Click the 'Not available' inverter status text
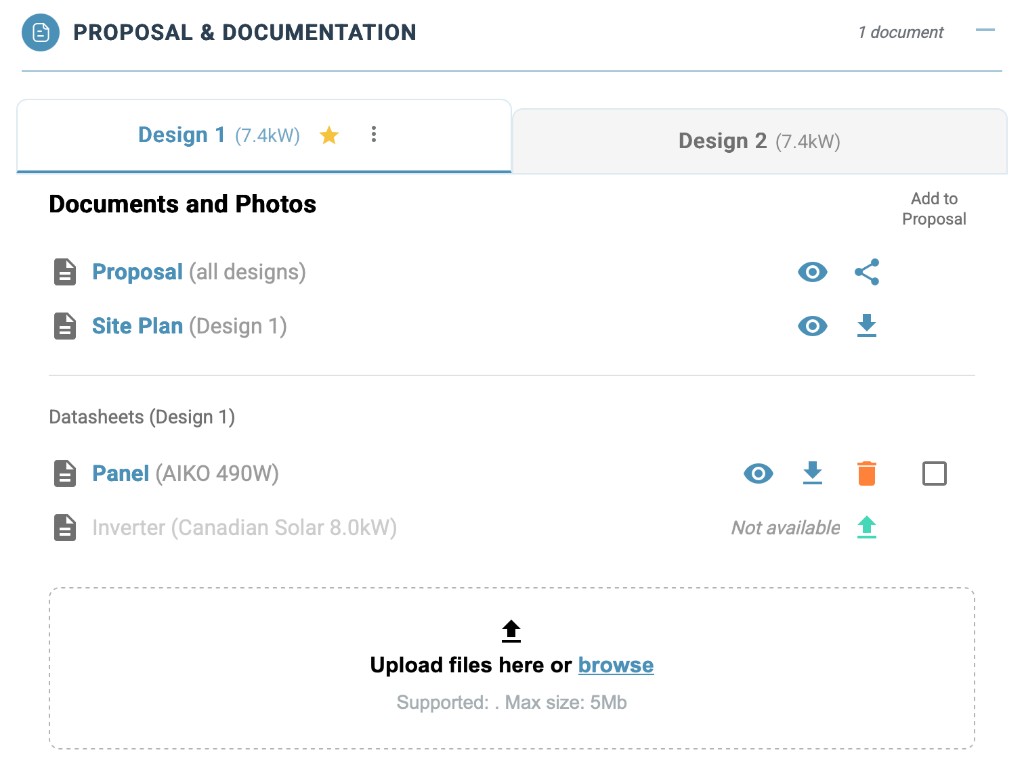Screen dimensions: 1024x763 [x=786, y=527]
